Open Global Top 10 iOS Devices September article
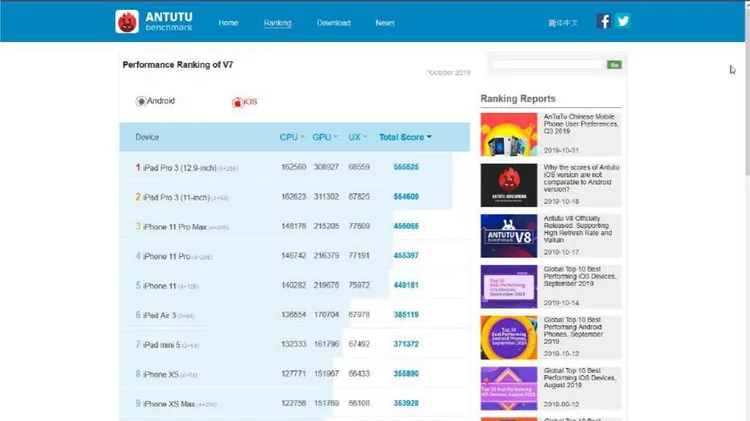750x421 pixels. 580,277
